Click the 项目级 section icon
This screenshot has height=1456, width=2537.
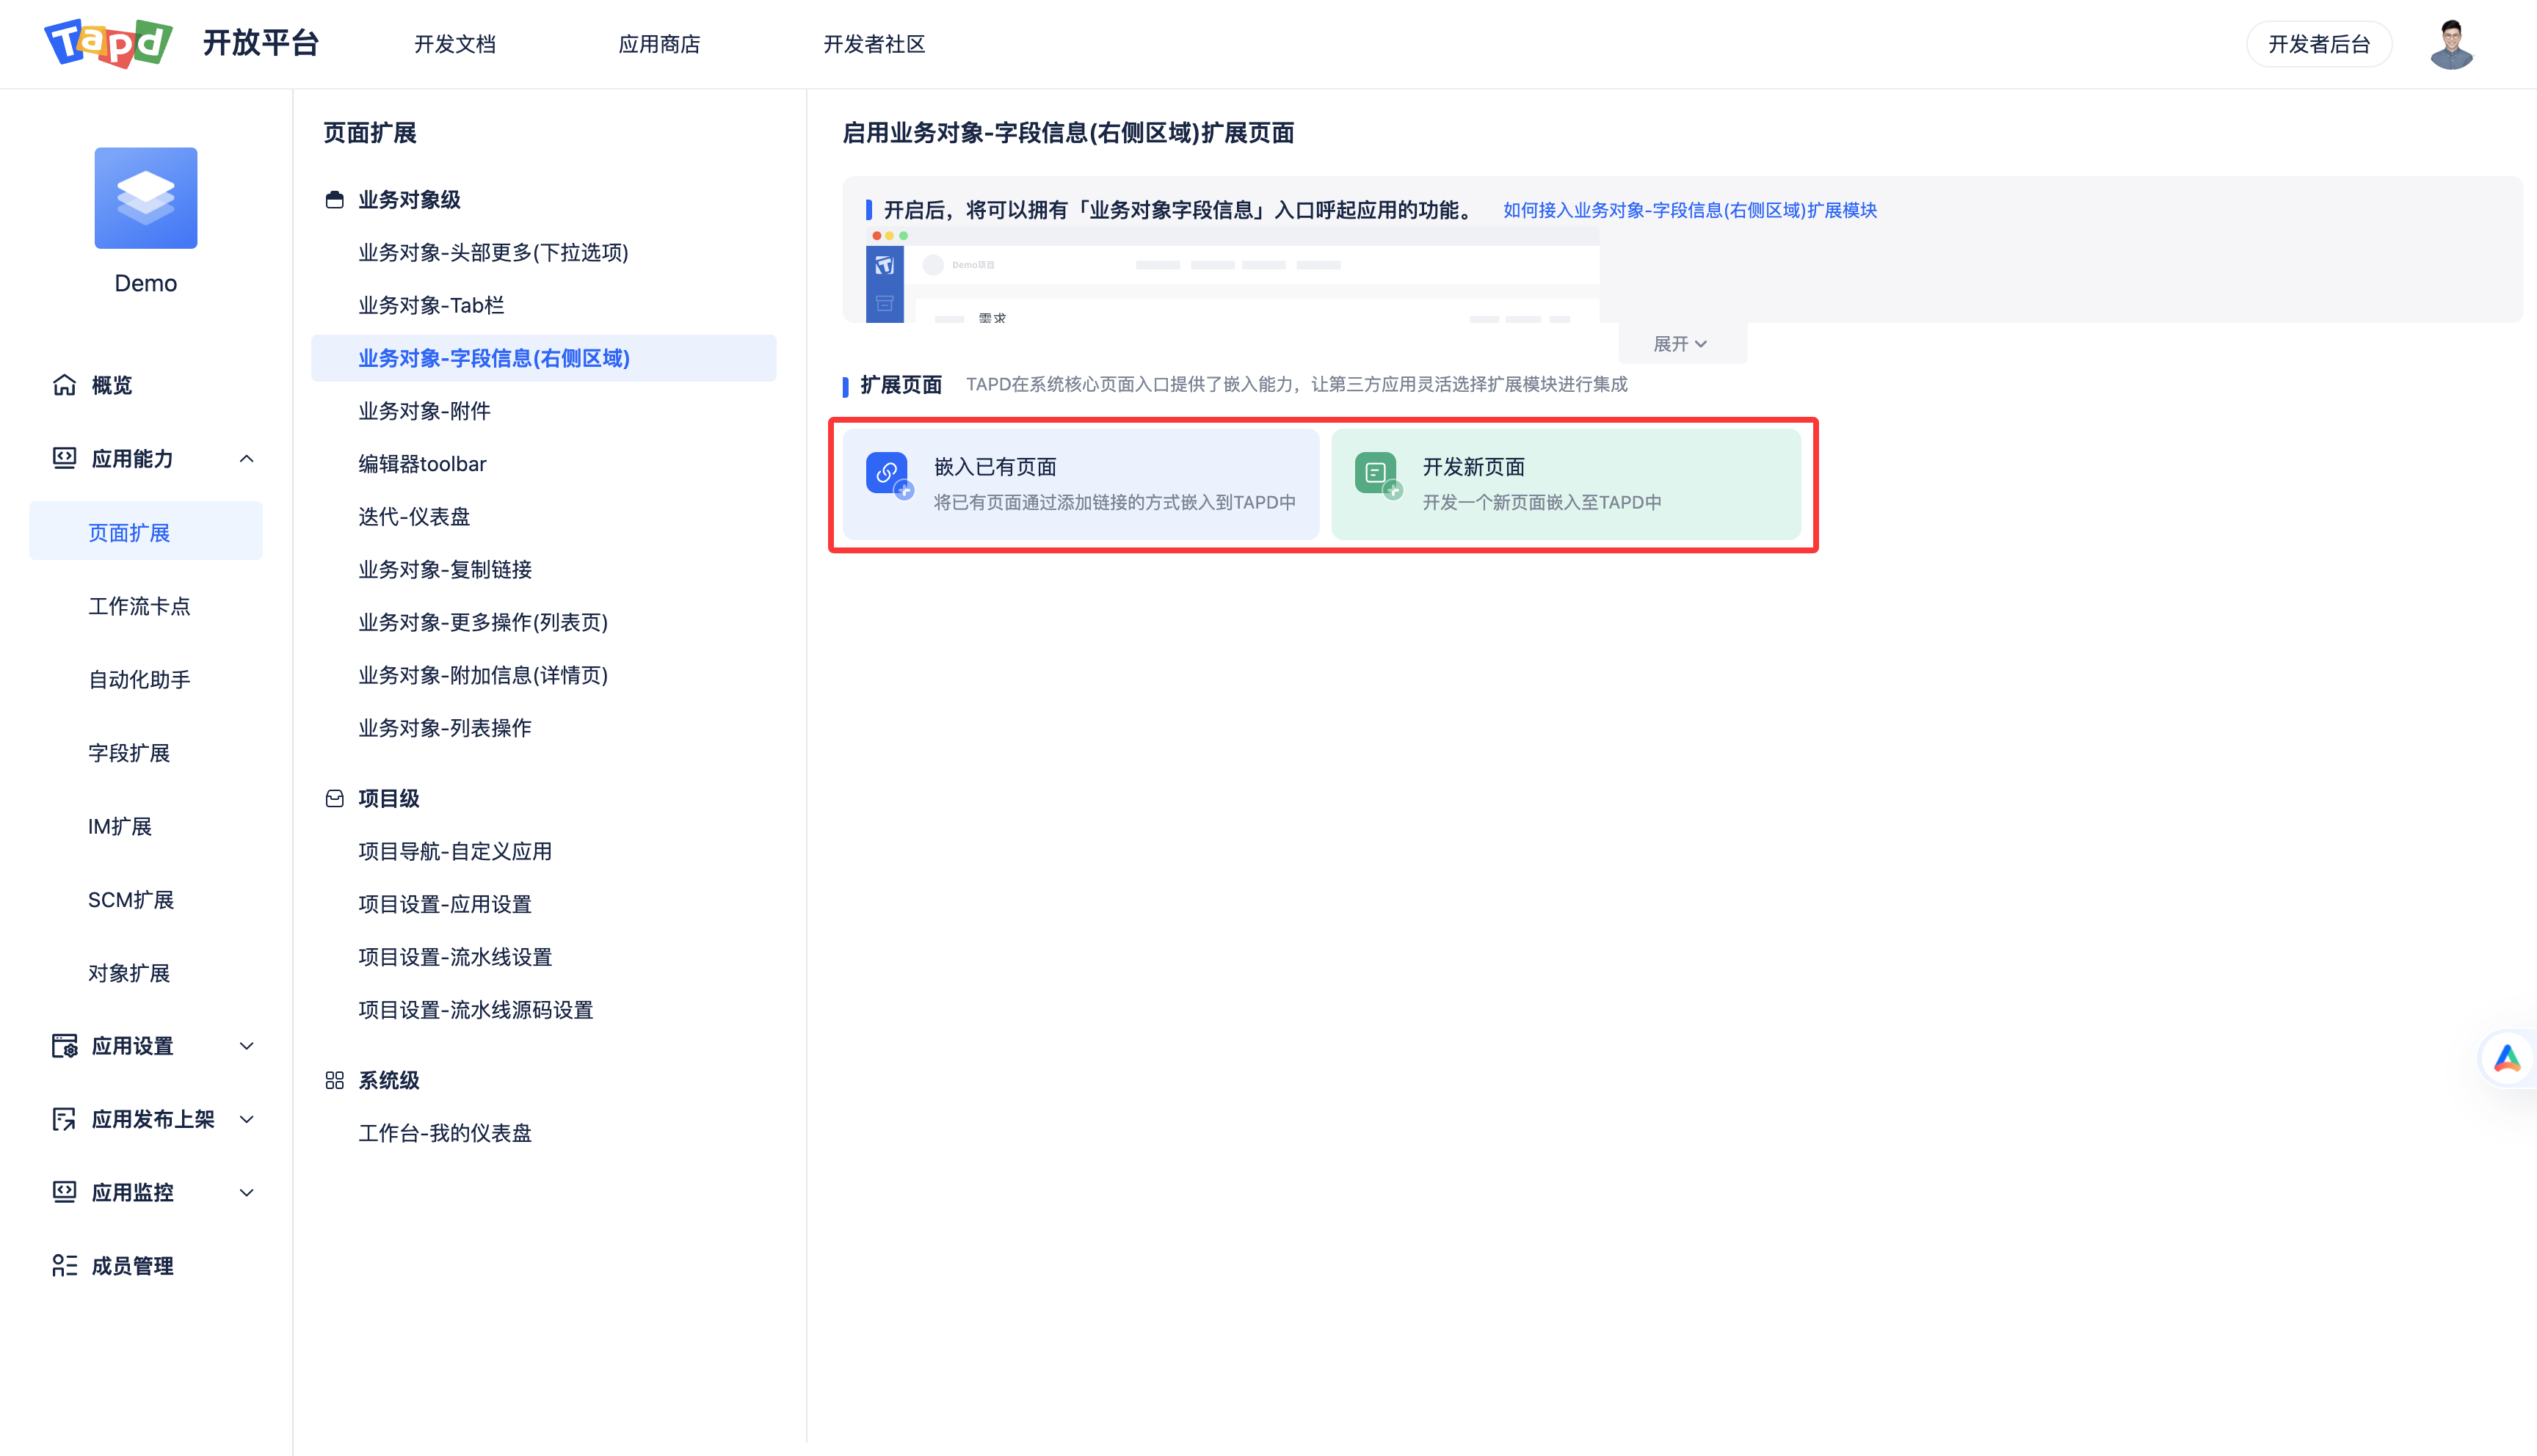[x=334, y=798]
